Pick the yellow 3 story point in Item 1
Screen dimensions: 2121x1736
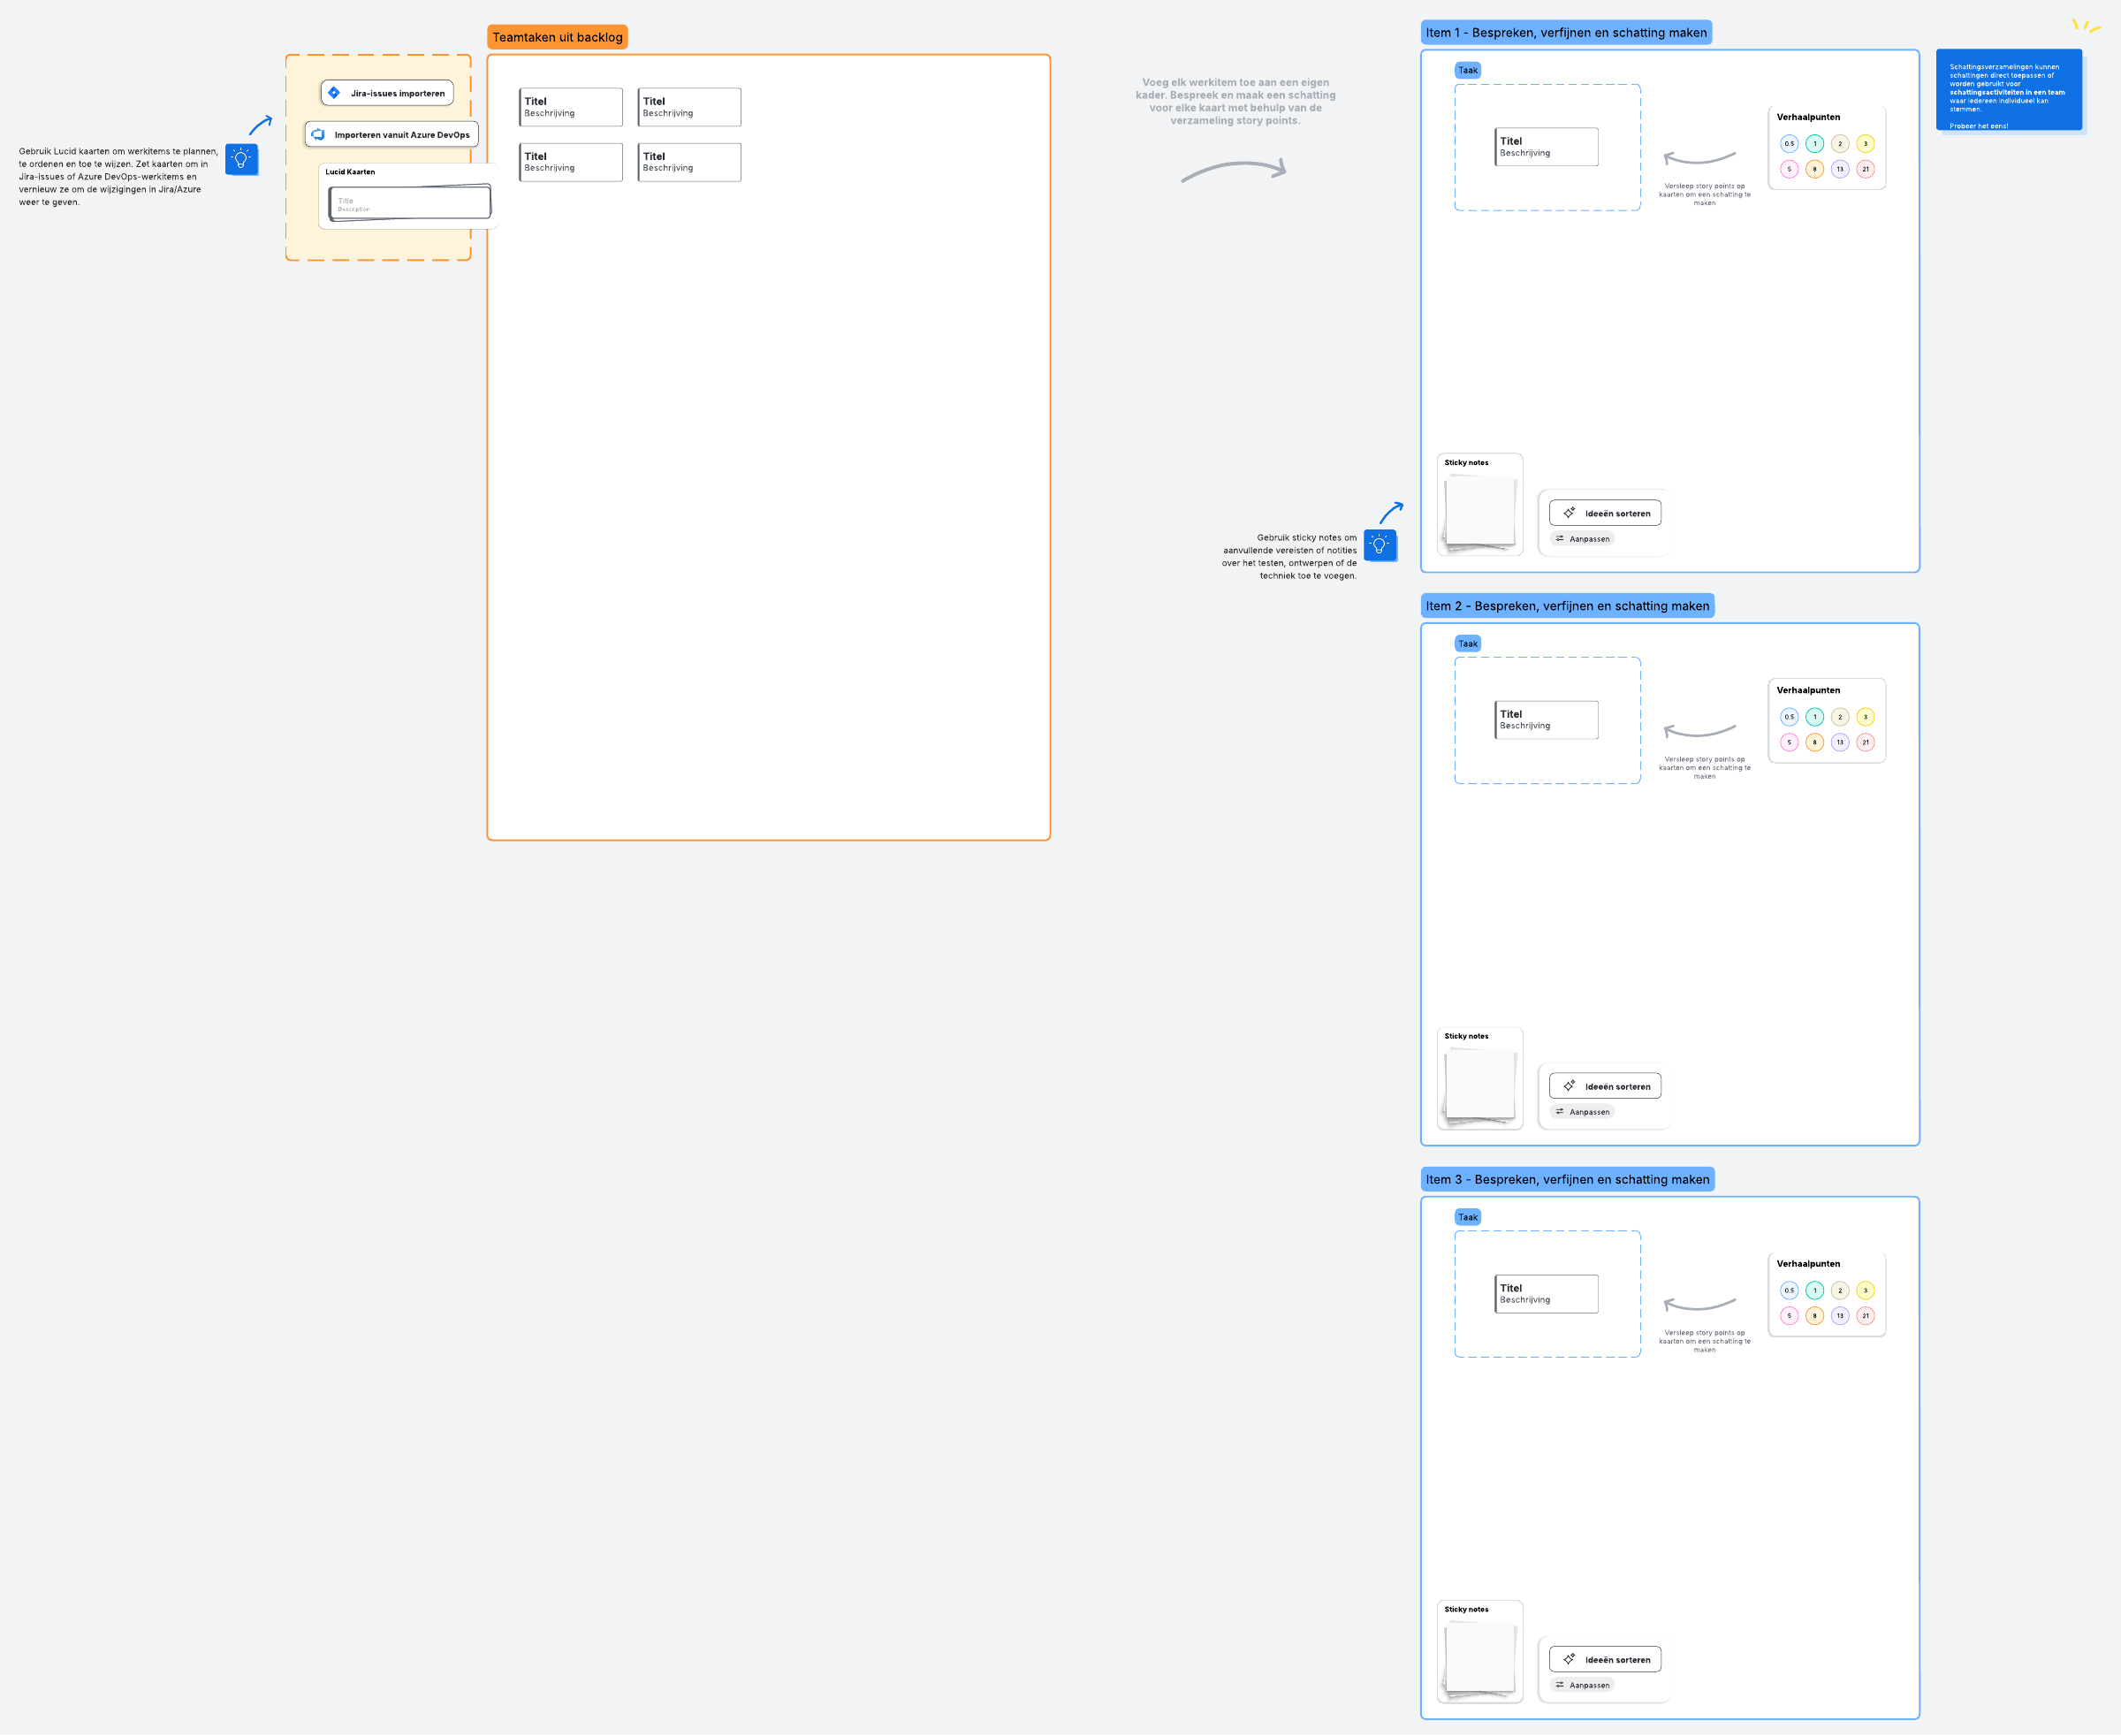(x=1865, y=144)
